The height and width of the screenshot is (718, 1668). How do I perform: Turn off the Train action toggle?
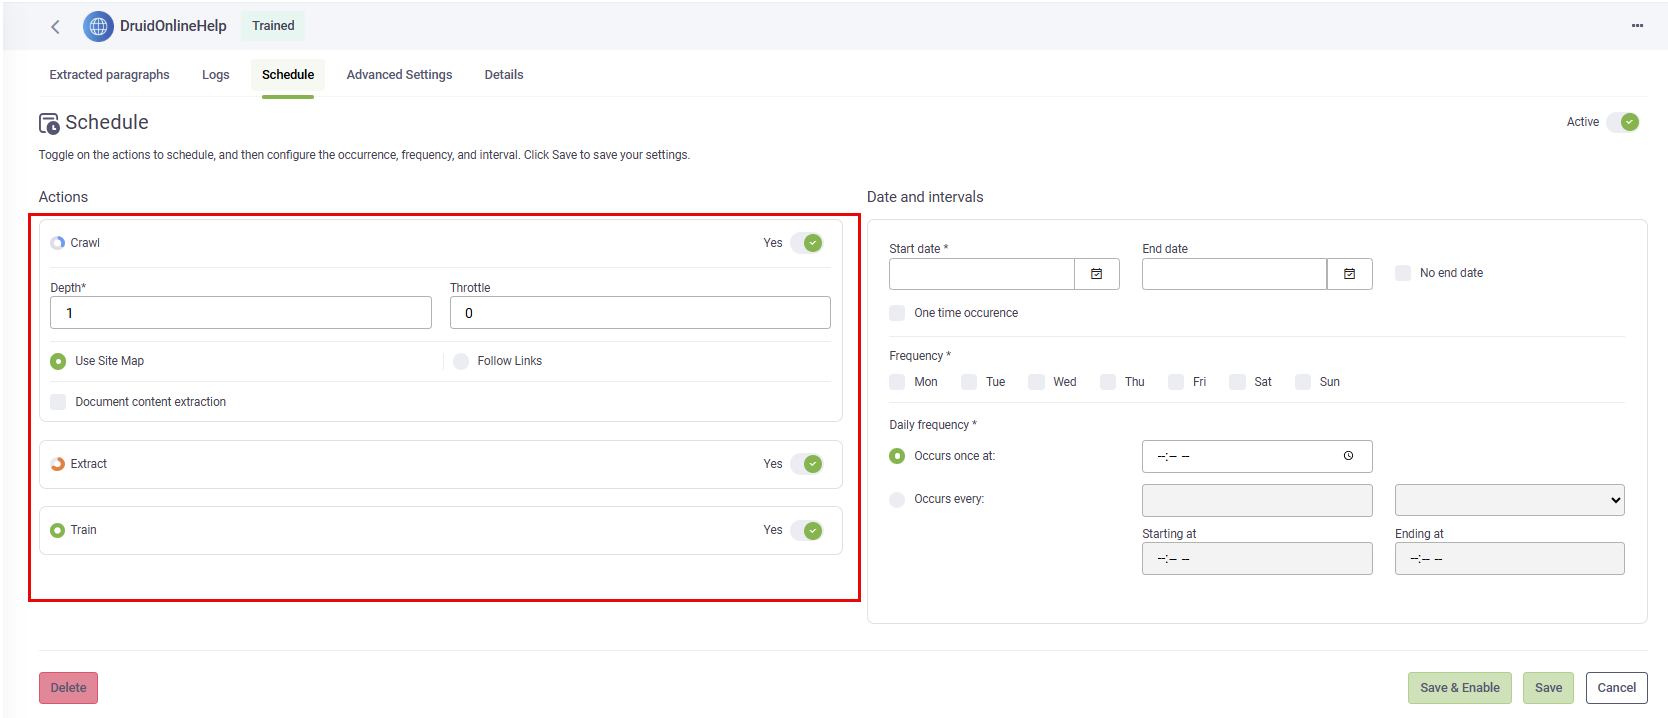pos(807,530)
